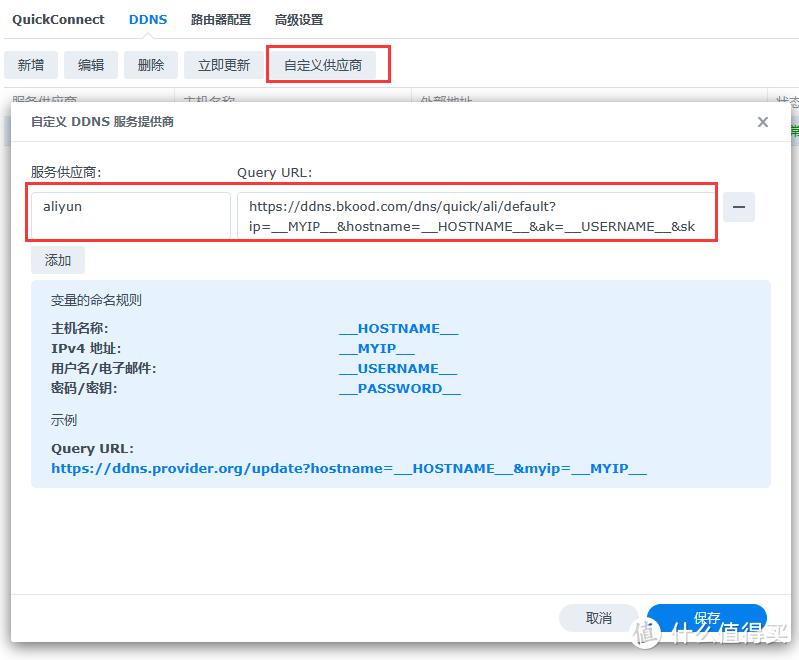This screenshot has height=660, width=799.
Task: Close the 自定义 DDNS 服务提供商 dialog
Action: tap(762, 122)
